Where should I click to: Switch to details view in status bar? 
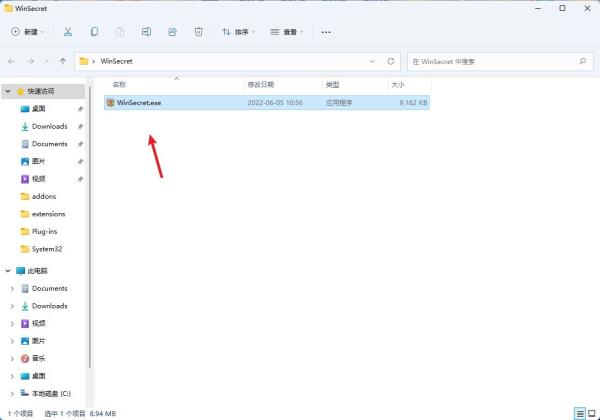[x=579, y=412]
